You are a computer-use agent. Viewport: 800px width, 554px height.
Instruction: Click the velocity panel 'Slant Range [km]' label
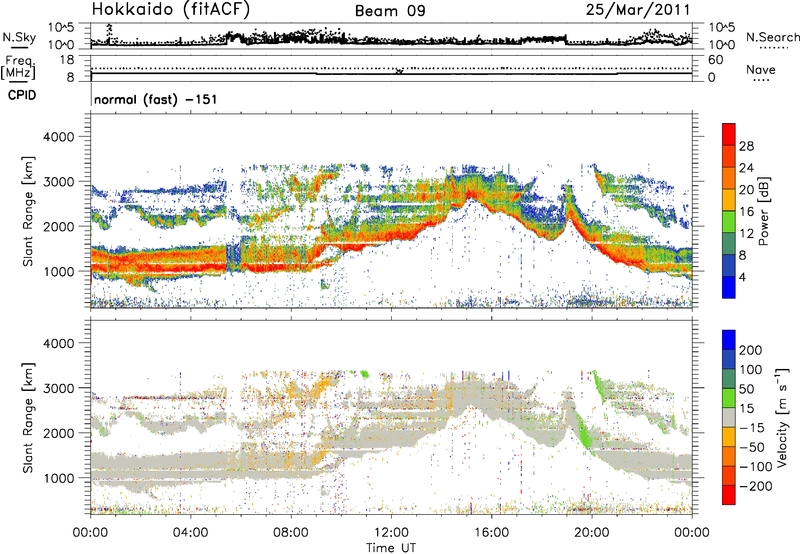pyautogui.click(x=28, y=417)
